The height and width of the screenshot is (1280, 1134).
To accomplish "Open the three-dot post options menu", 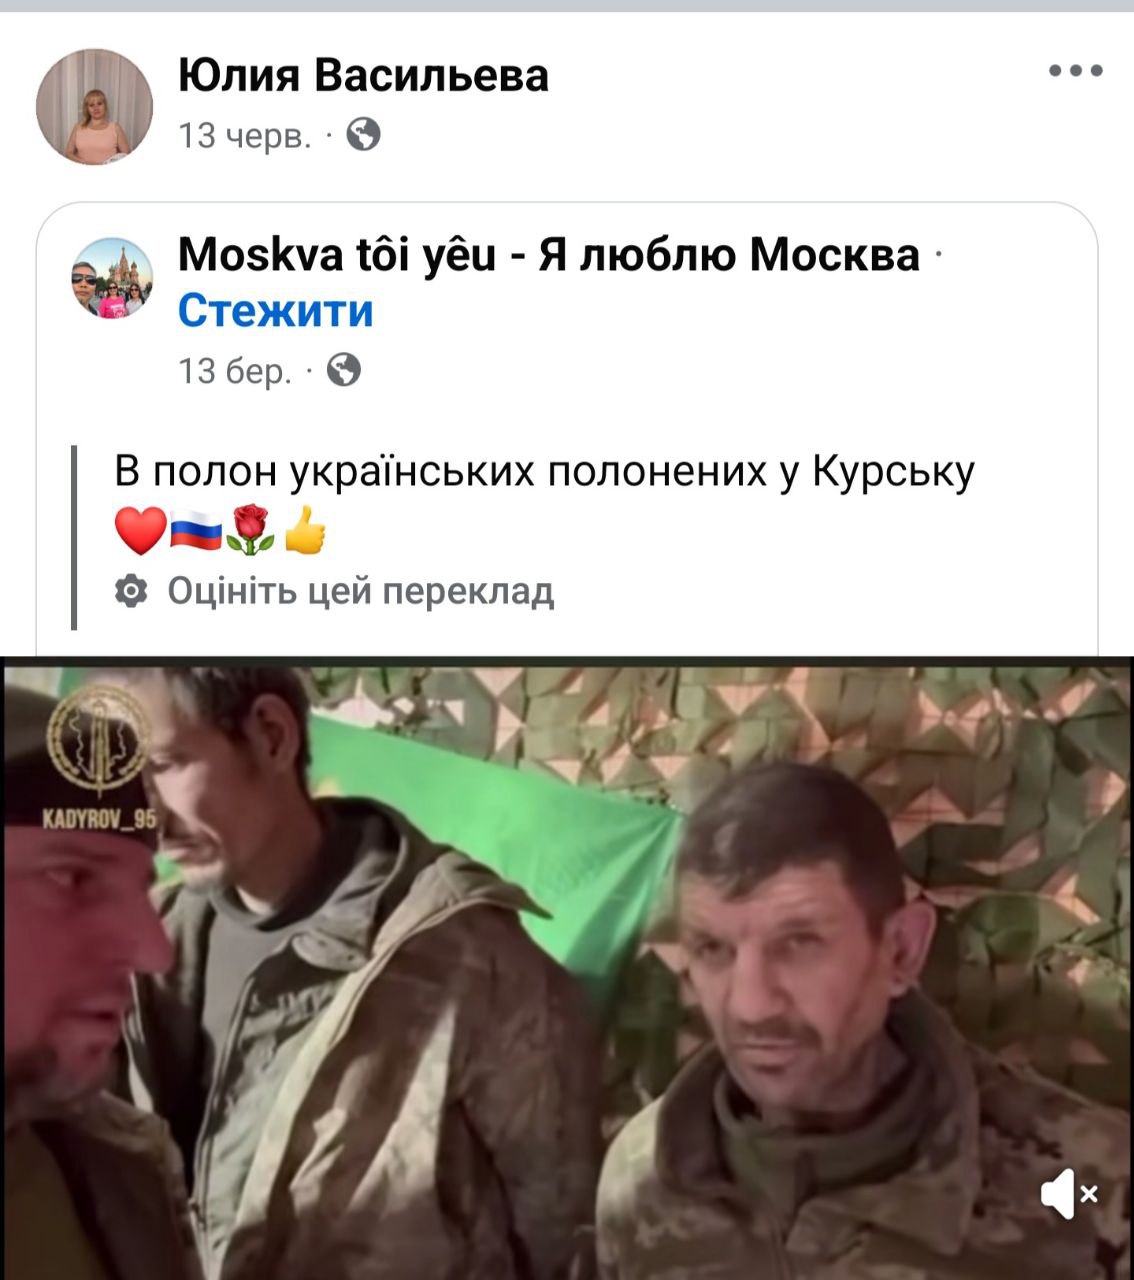I will click(x=1076, y=71).
